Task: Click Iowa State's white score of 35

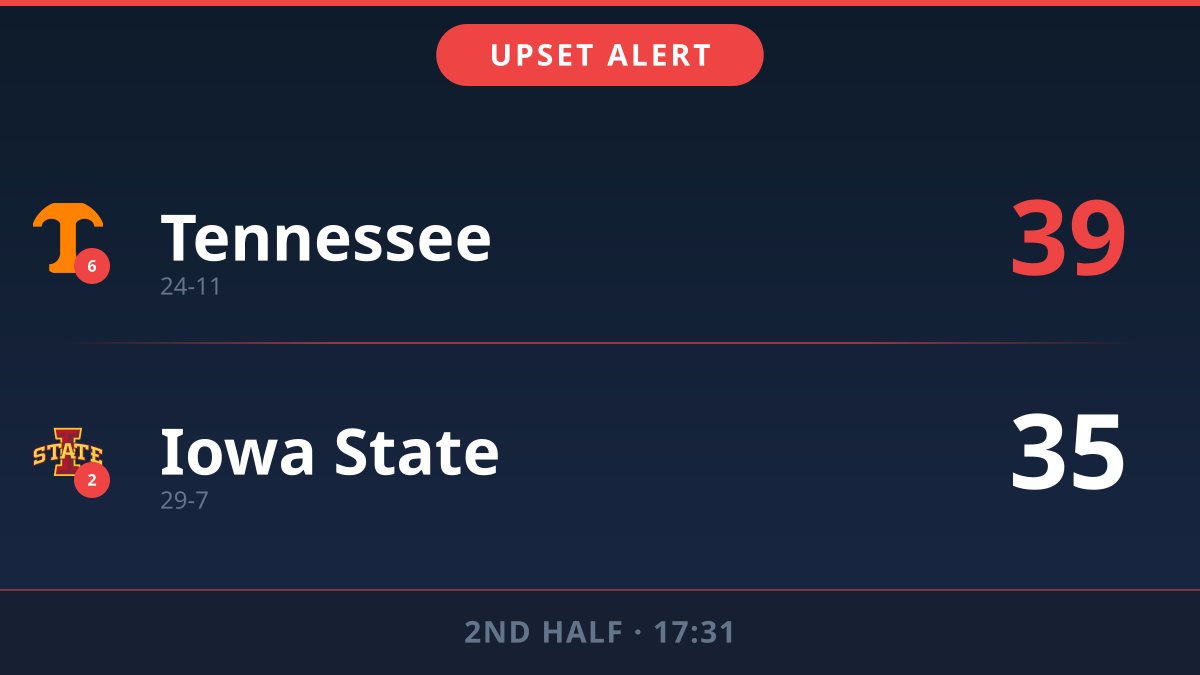Action: coord(1067,453)
